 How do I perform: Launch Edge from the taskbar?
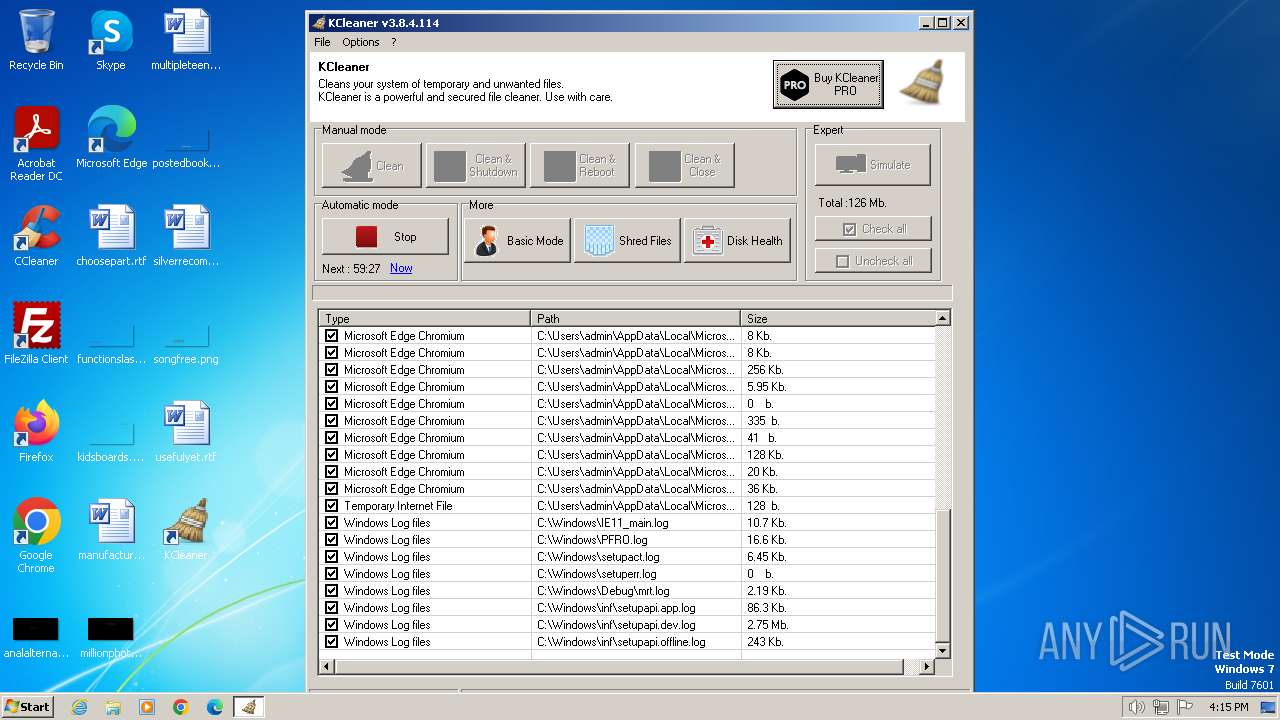click(x=215, y=707)
